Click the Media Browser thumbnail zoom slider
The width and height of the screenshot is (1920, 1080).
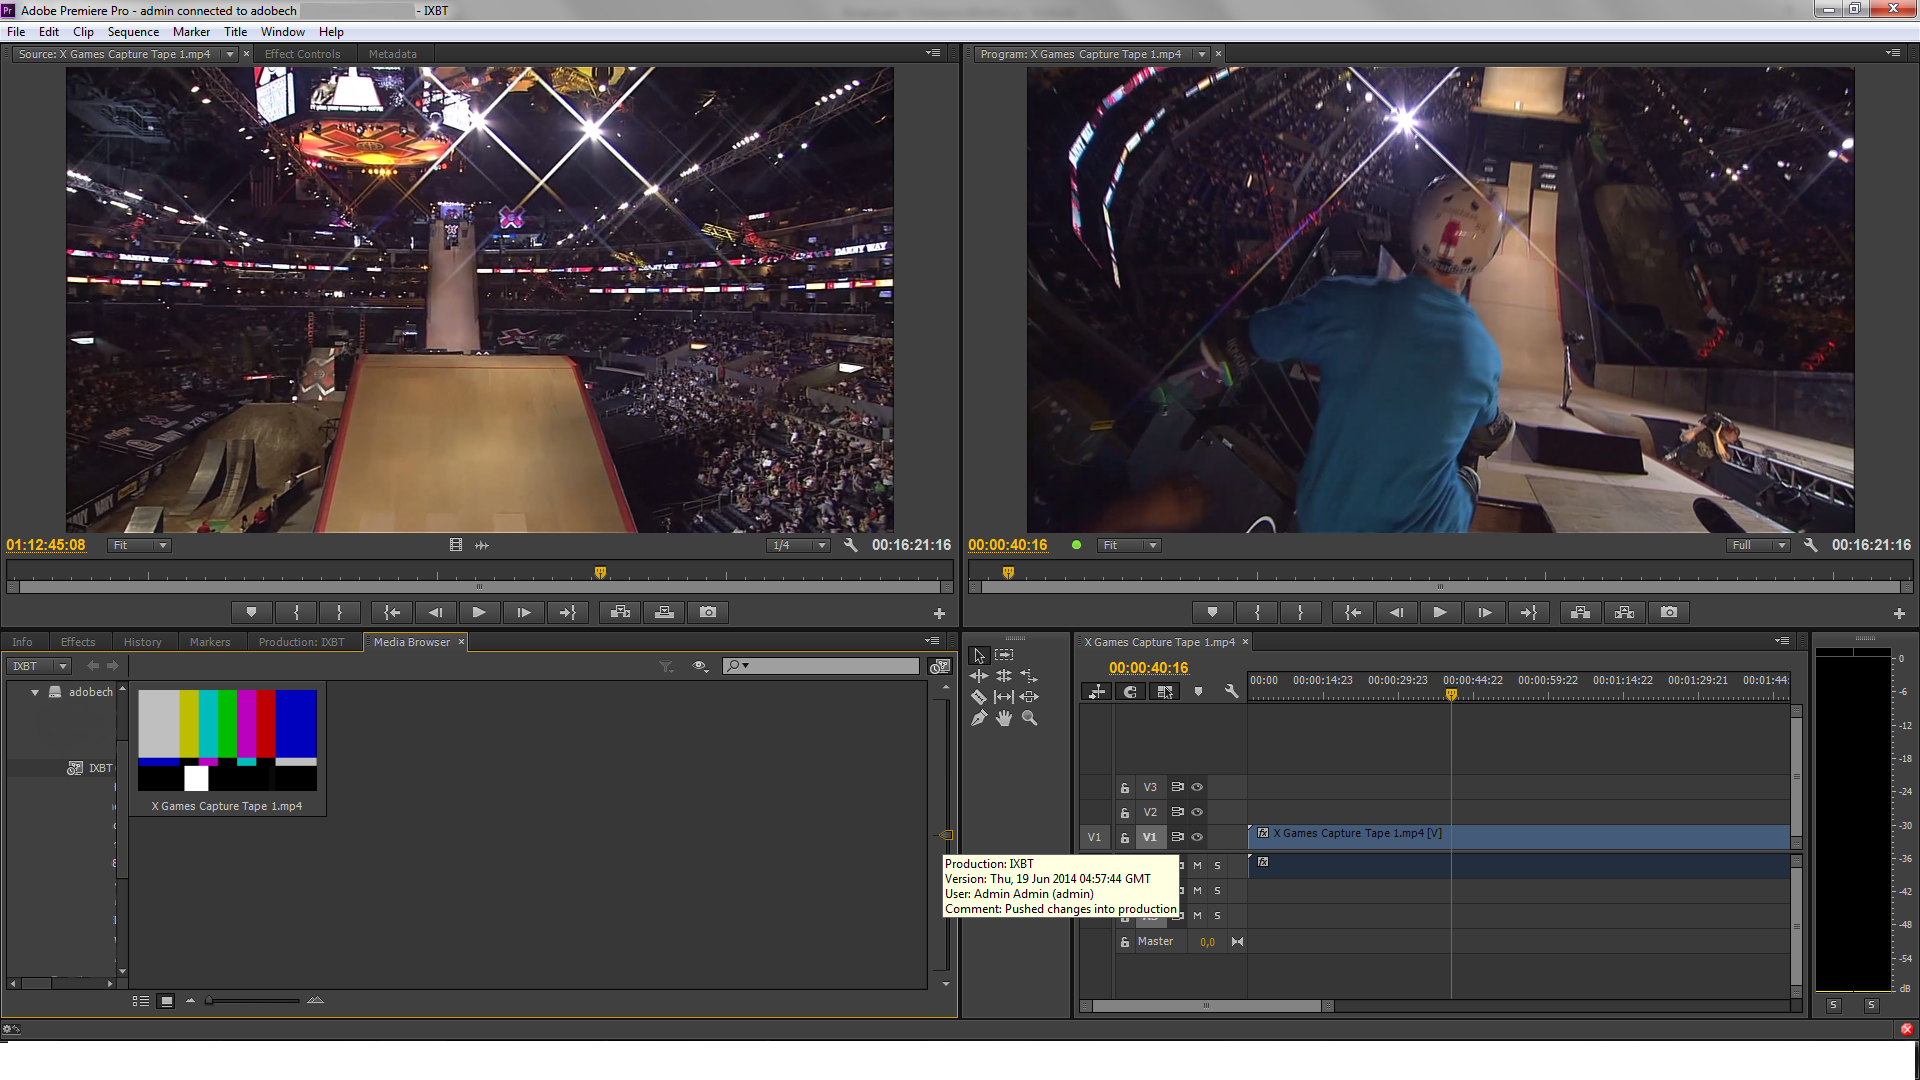(x=253, y=1000)
